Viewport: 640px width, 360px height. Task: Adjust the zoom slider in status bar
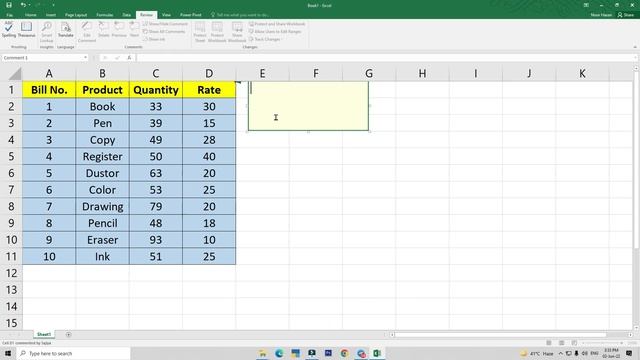(602, 343)
